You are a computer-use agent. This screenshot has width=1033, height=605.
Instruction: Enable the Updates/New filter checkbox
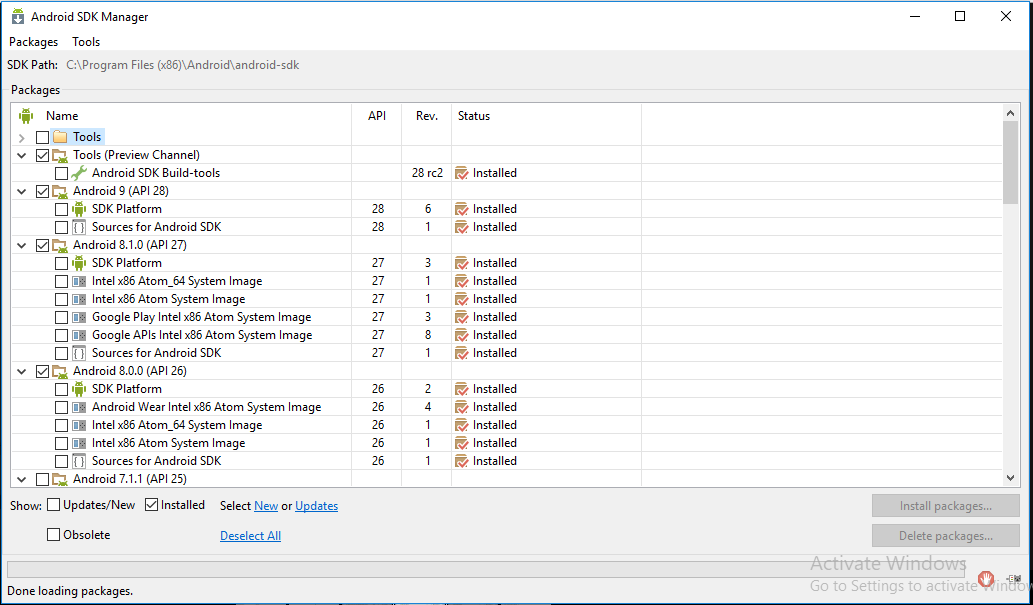pyautogui.click(x=54, y=505)
